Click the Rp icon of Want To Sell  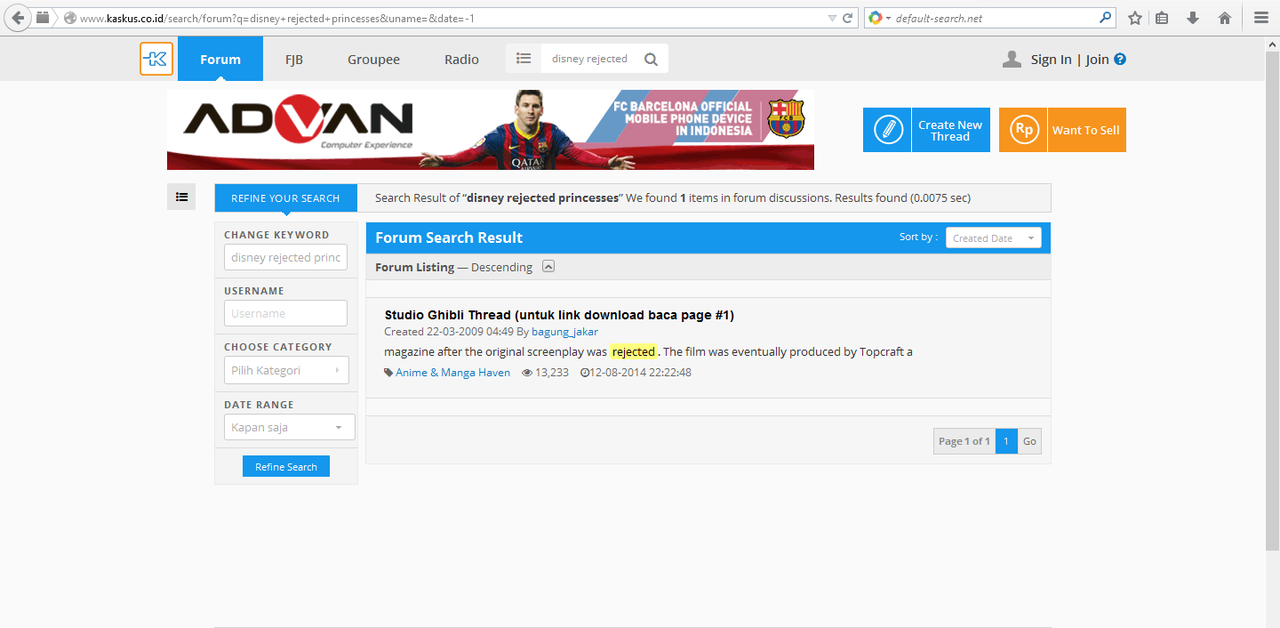point(1023,130)
